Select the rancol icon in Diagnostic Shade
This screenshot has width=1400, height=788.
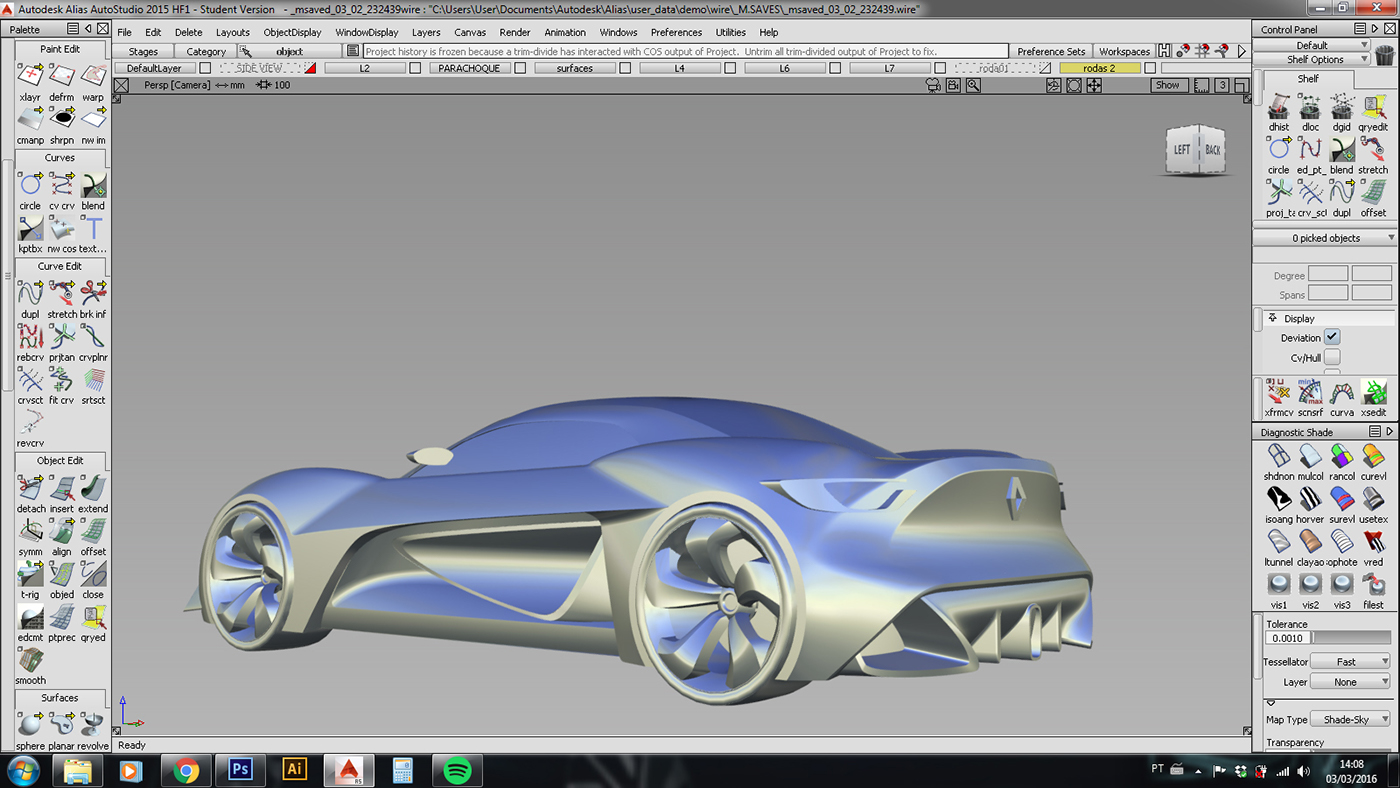1342,457
